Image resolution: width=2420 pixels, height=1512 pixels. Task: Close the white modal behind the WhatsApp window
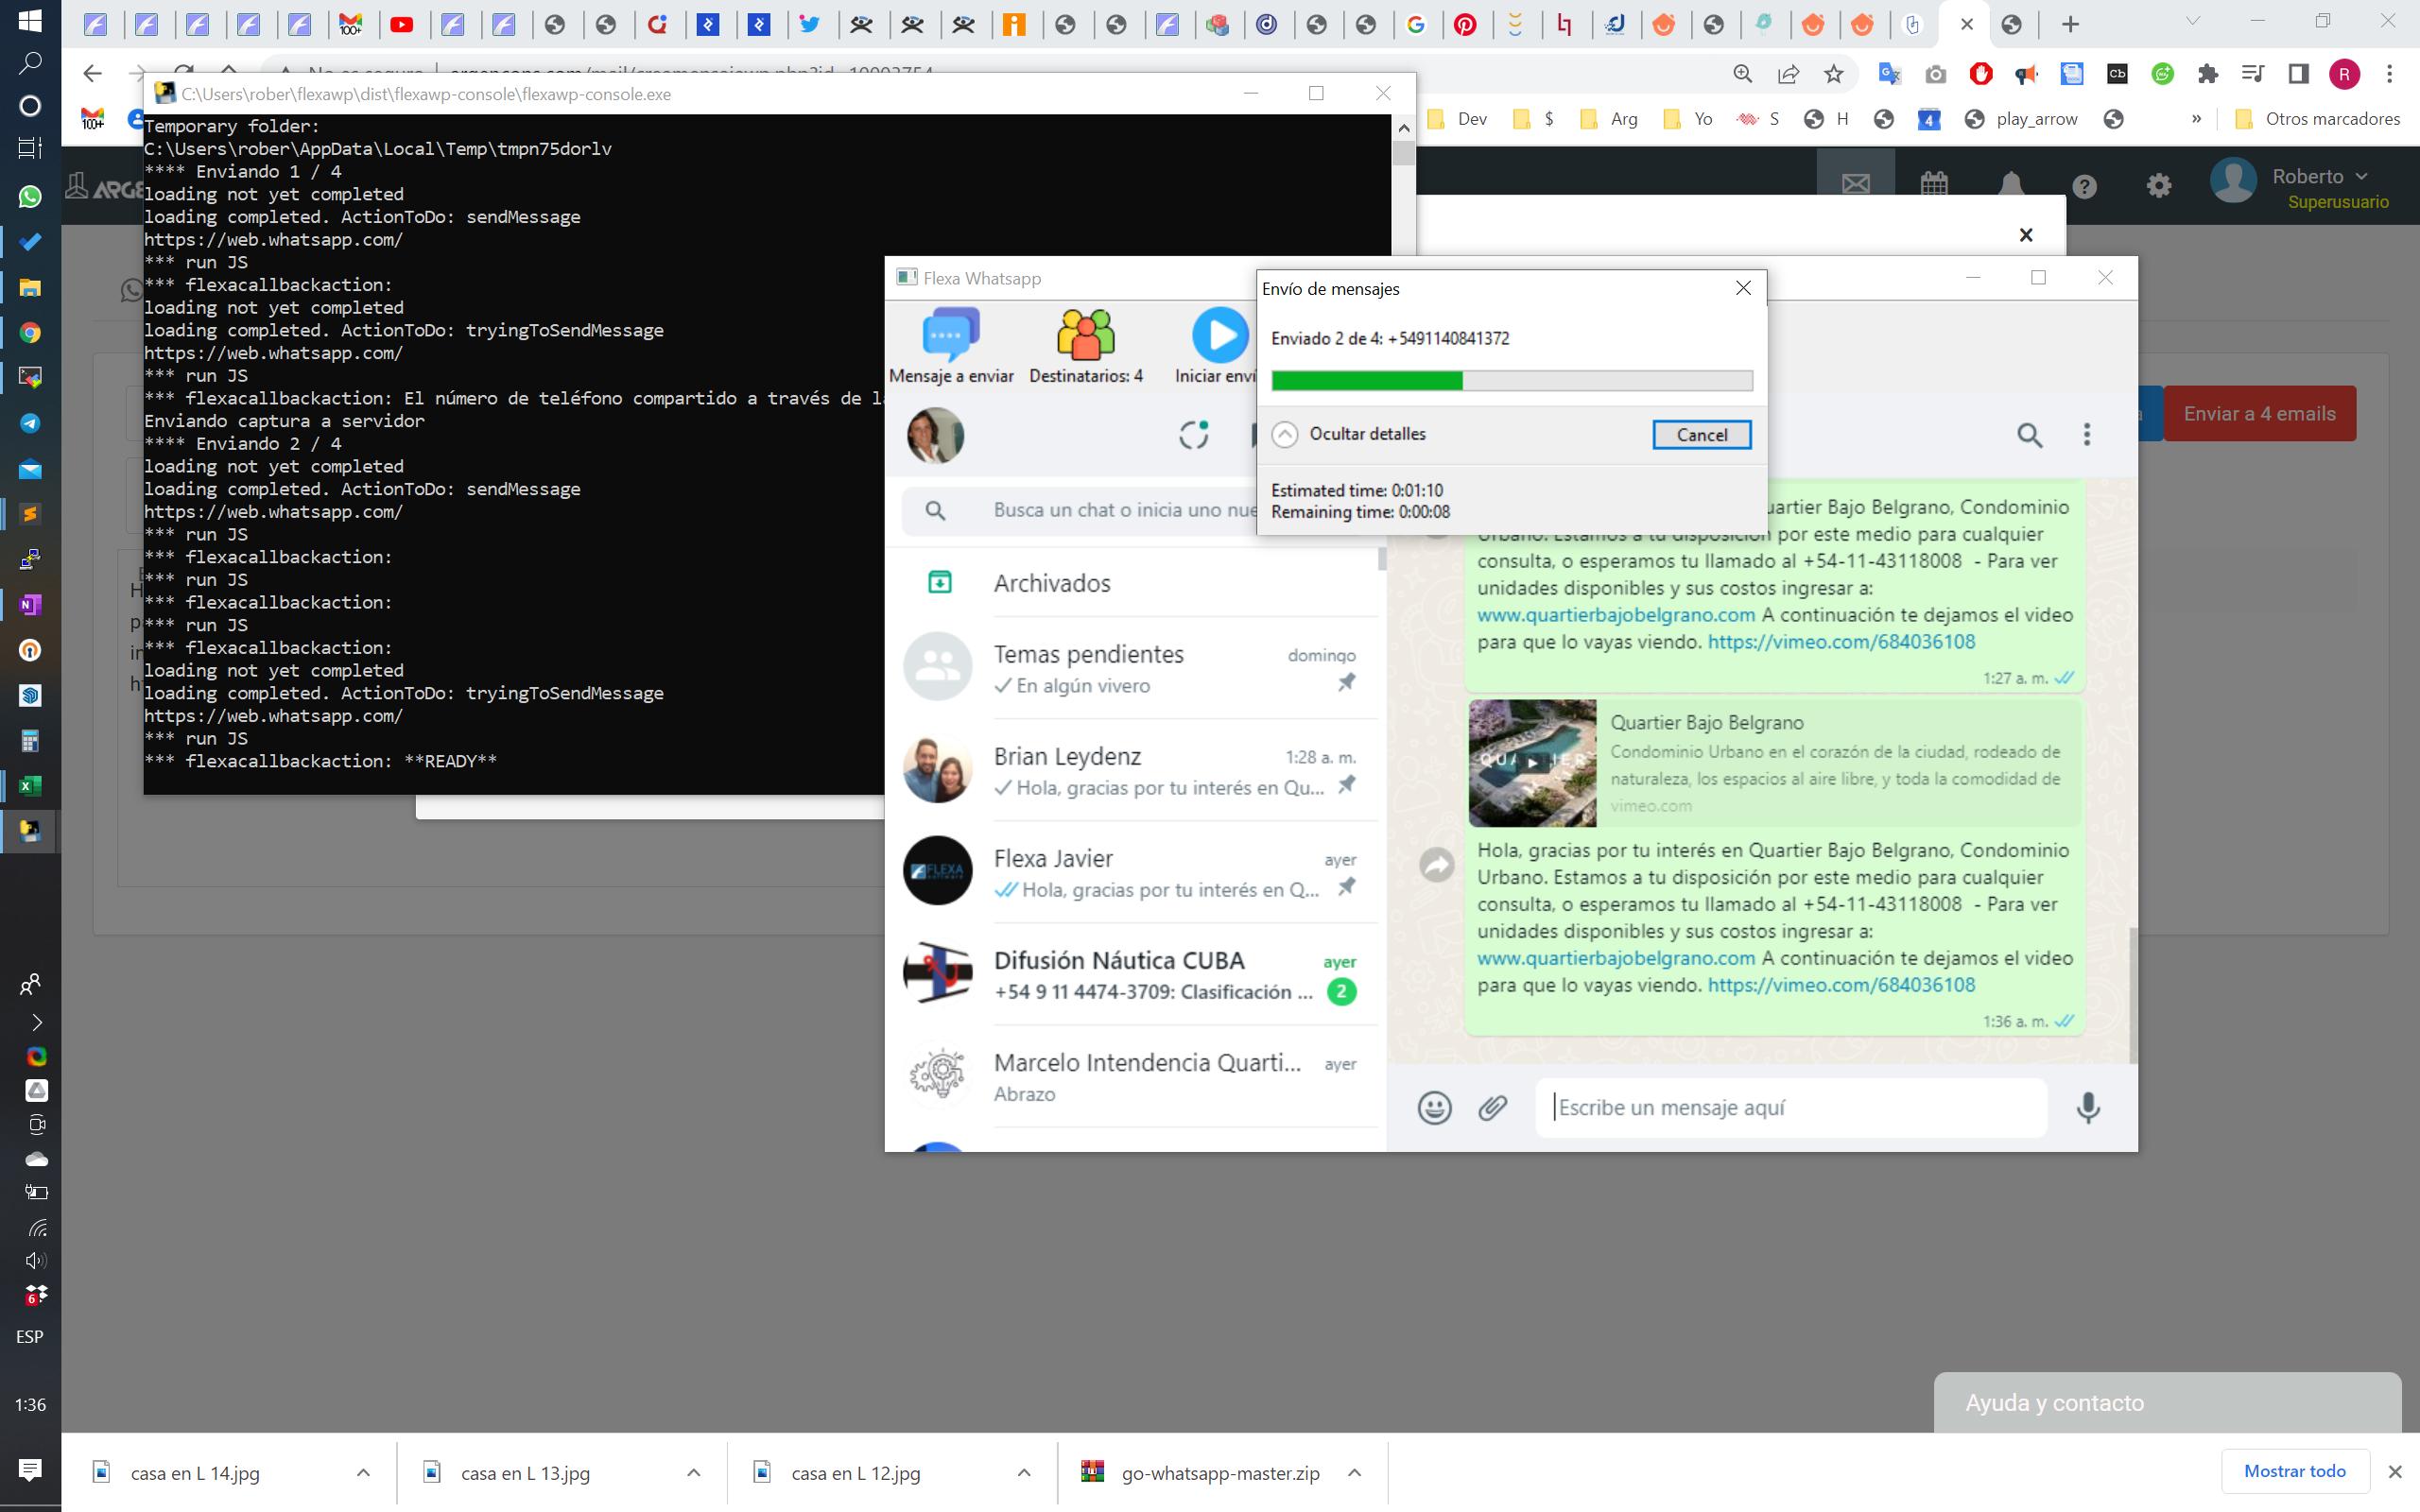[2026, 235]
